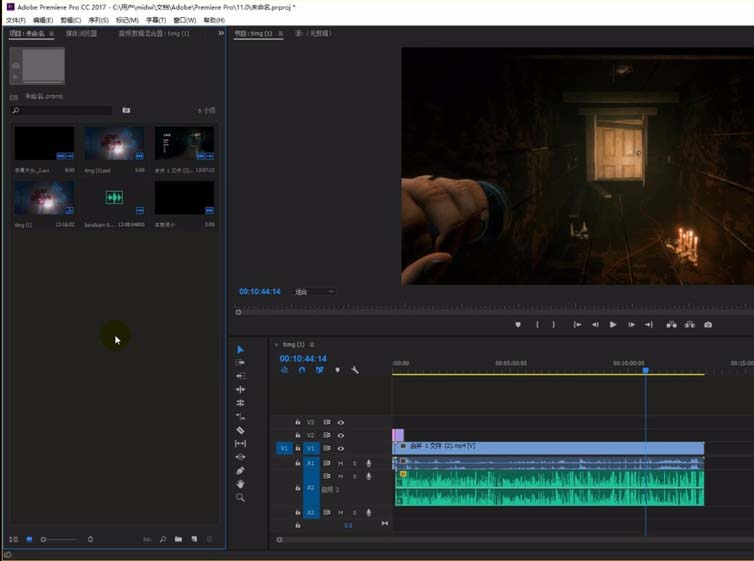Open the 编辑(E) menu

click(43, 20)
